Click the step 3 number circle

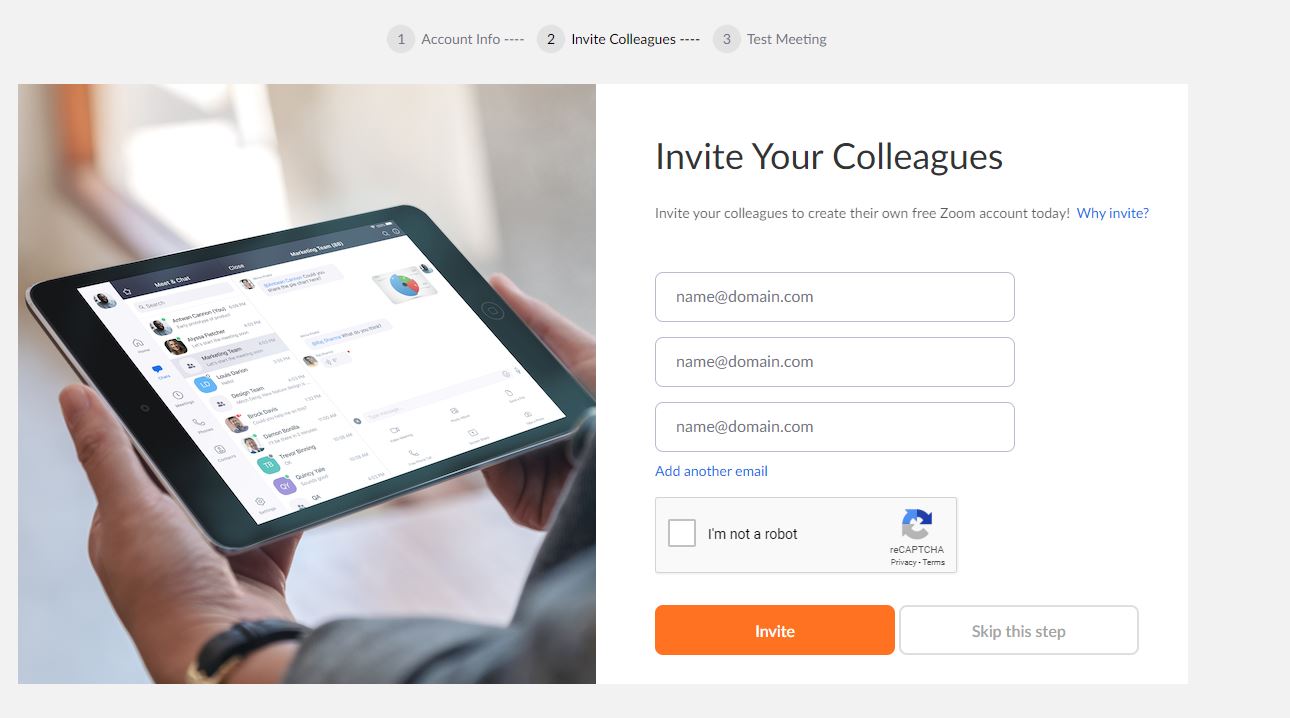[x=727, y=39]
